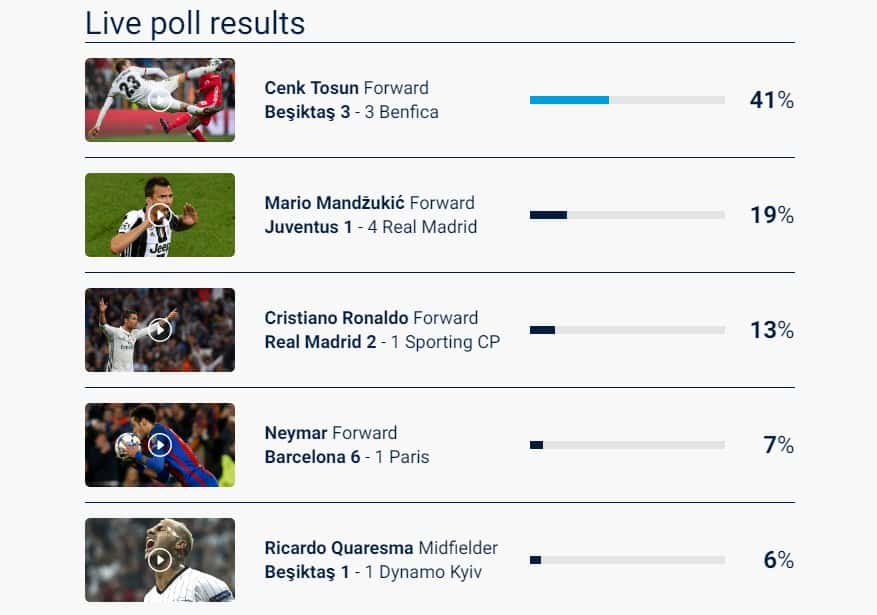Click the Live poll results heading
Viewport: 877px width, 615px height.
(195, 23)
